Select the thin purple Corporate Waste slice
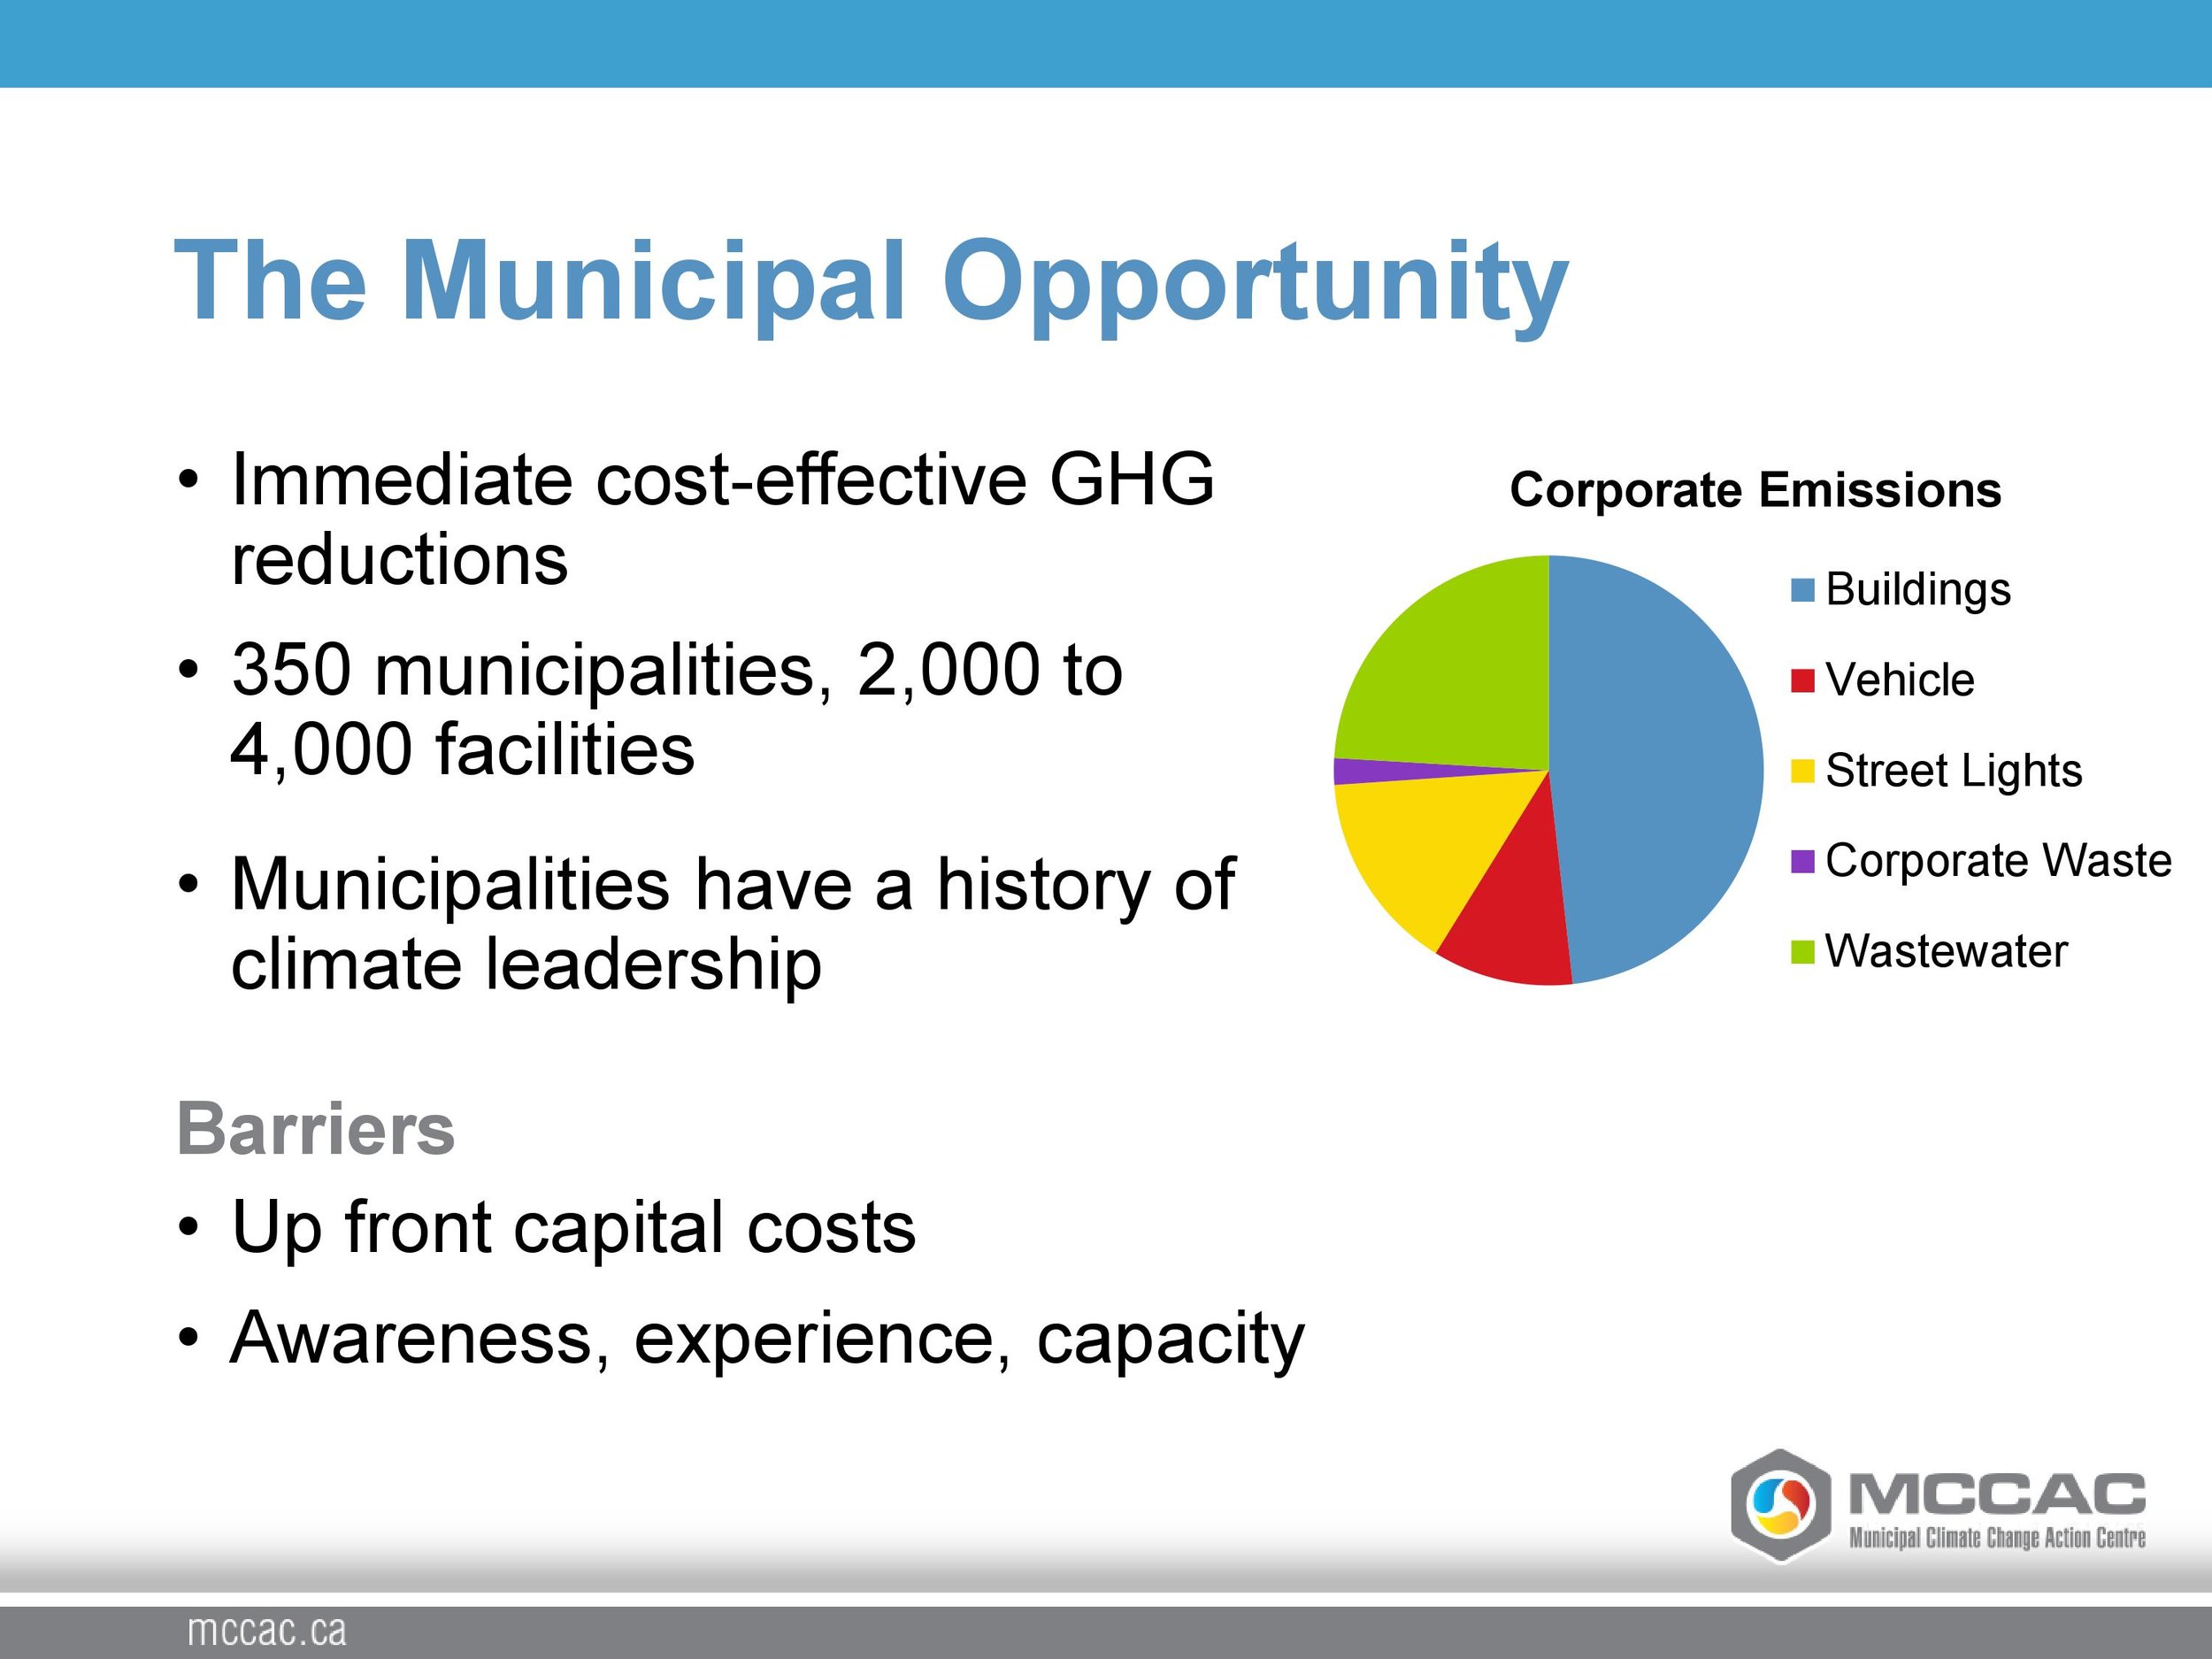 click(1380, 770)
